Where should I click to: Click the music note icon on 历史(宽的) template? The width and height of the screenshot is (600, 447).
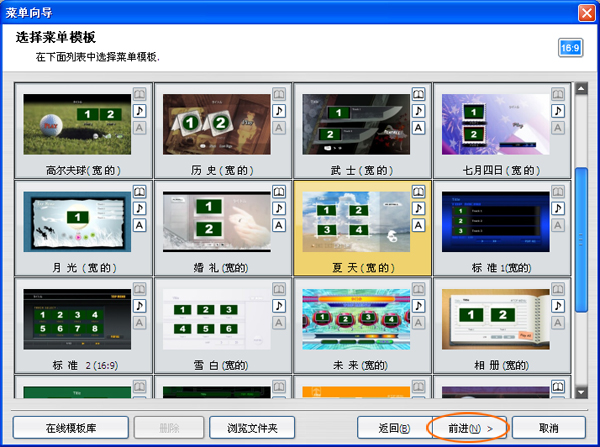coord(279,111)
